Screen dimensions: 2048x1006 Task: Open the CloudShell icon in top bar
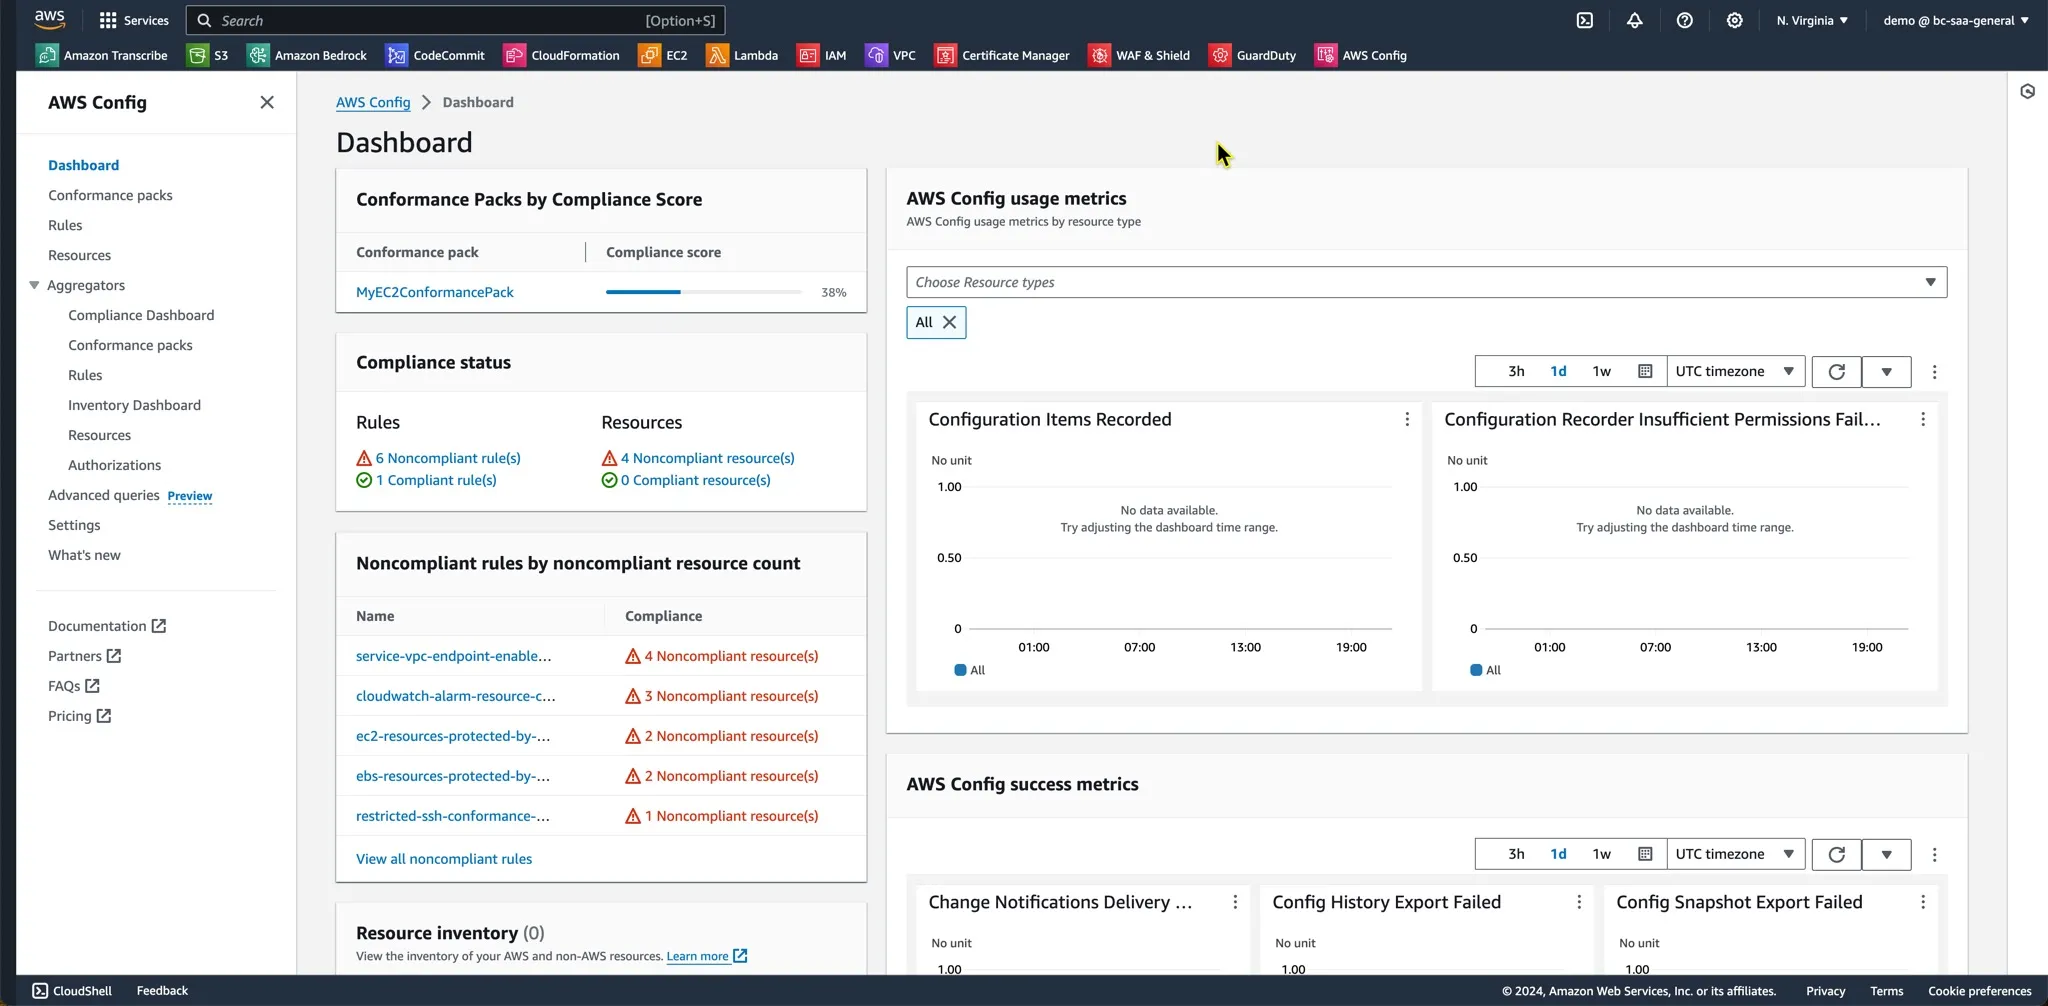1585,20
